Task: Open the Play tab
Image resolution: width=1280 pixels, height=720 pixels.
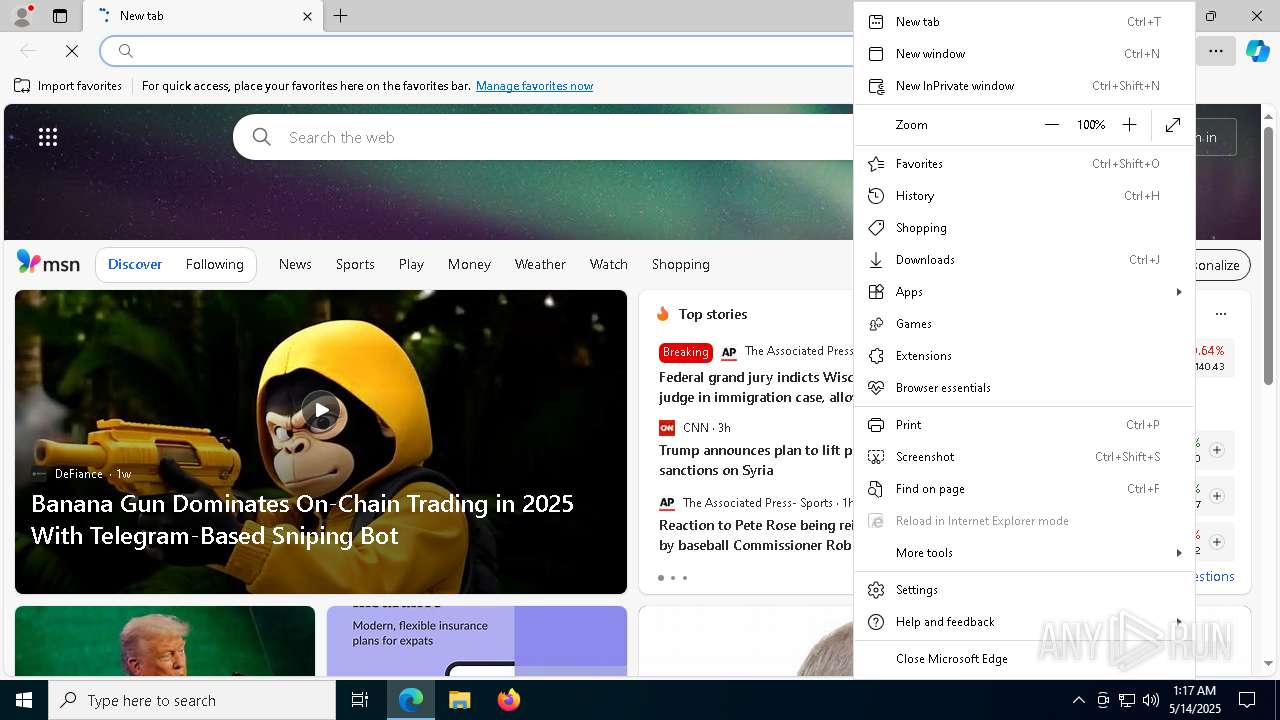Action: pos(411,264)
